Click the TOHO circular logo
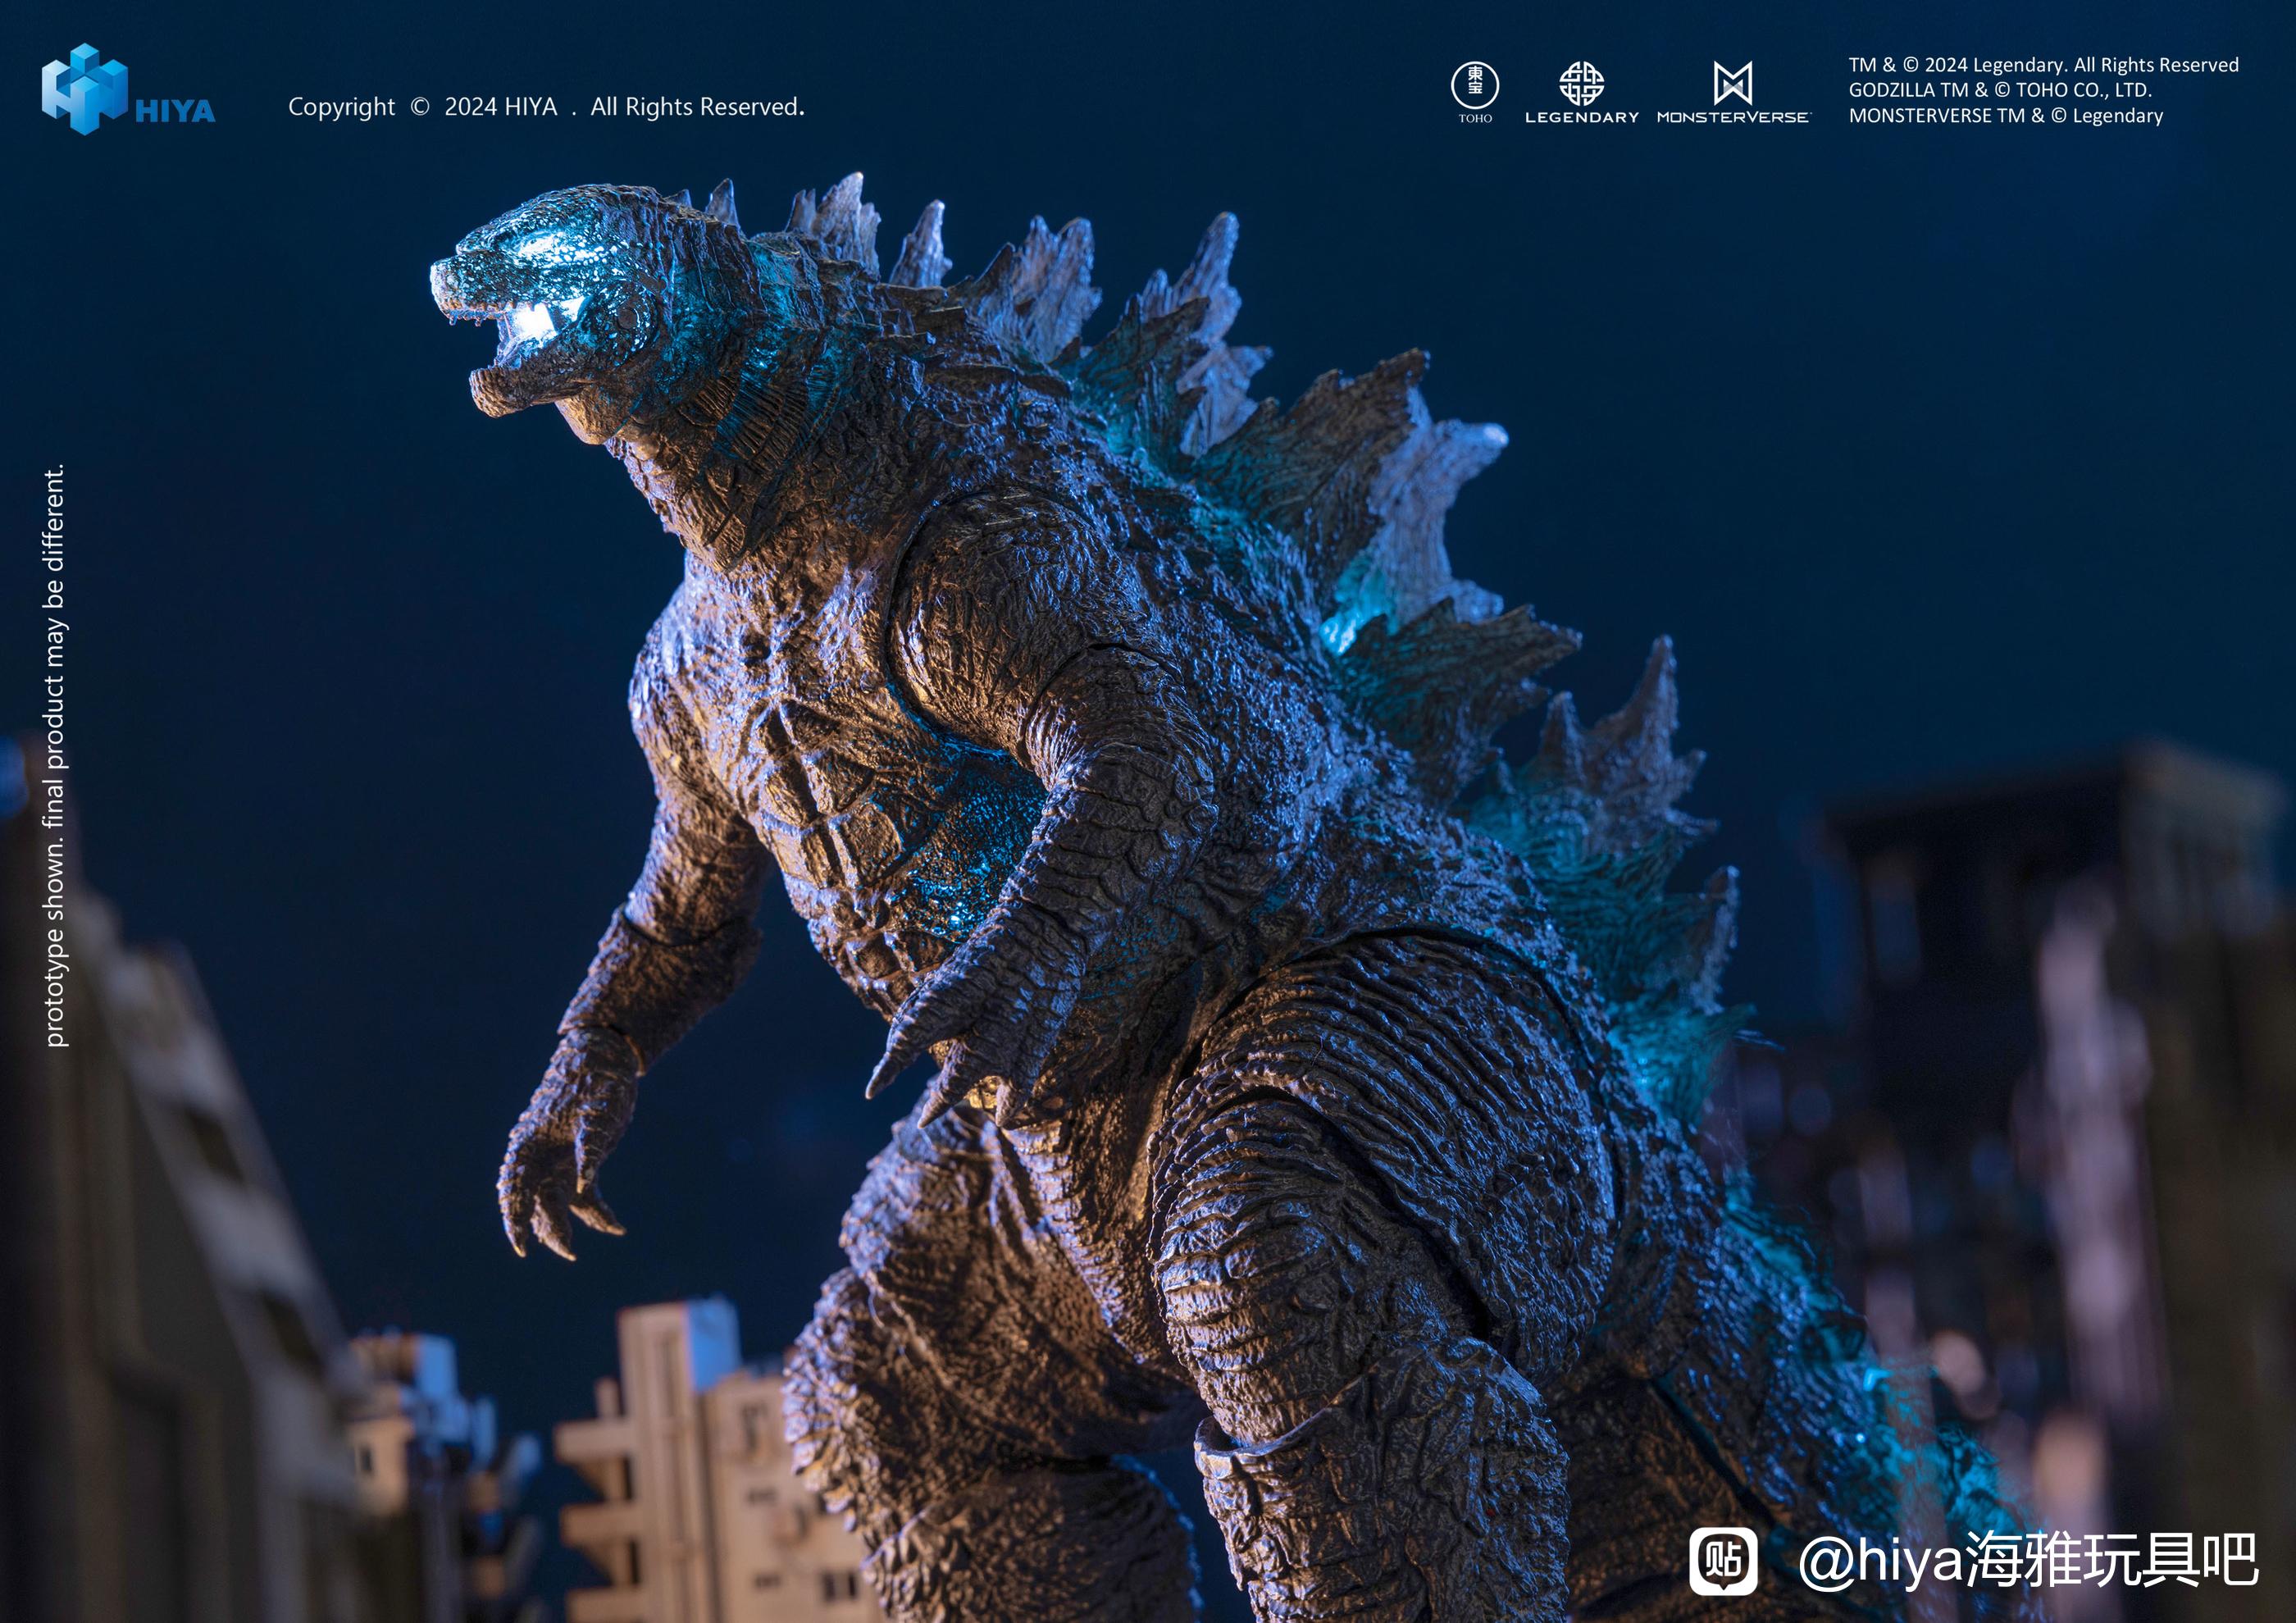The width and height of the screenshot is (2296, 1623). point(1475,85)
